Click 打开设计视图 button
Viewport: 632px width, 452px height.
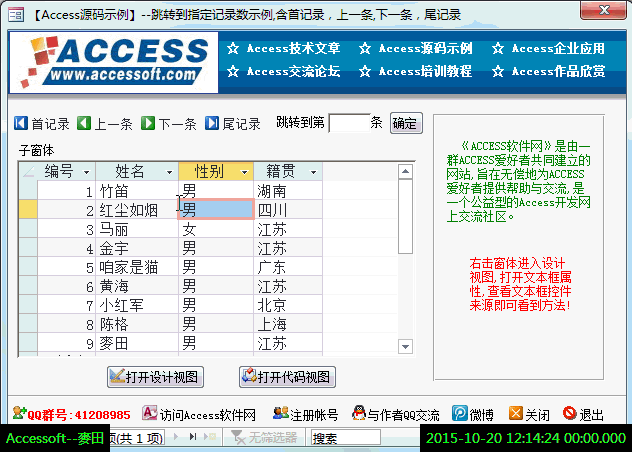point(155,377)
